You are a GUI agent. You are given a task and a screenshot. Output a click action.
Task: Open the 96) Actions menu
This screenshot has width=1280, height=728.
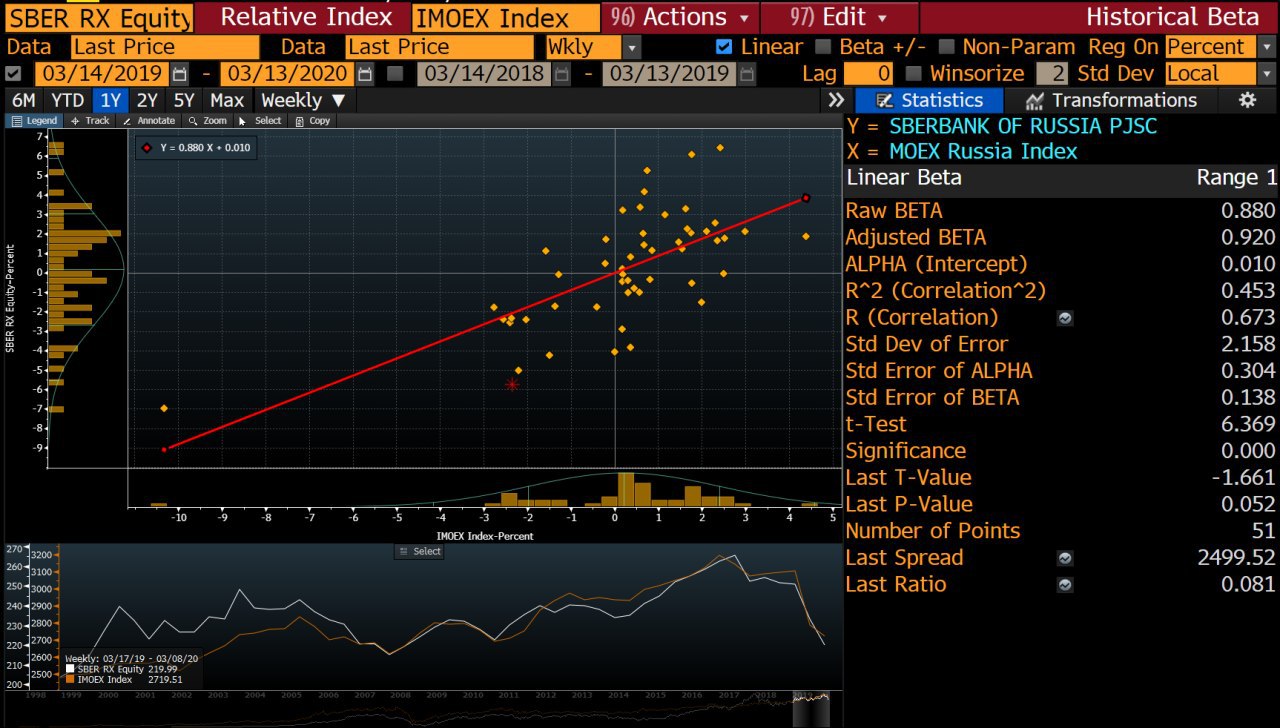(680, 17)
